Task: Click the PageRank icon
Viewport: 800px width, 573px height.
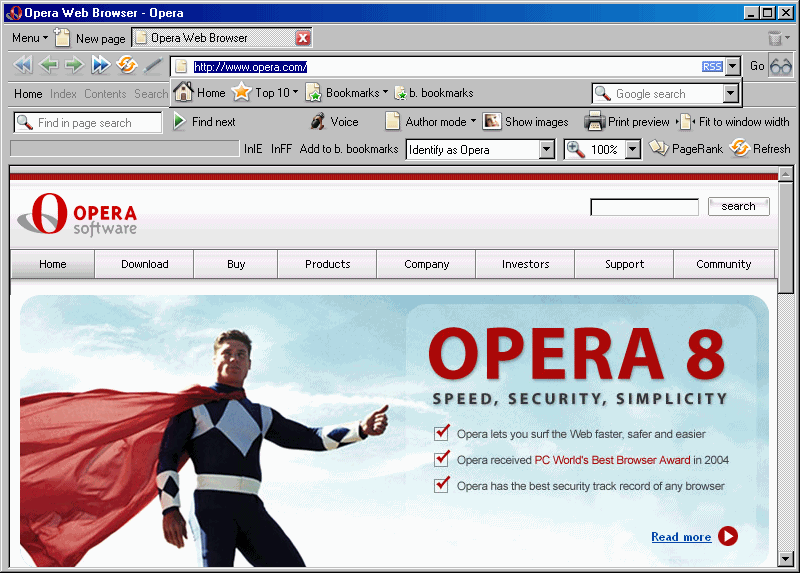Action: click(659, 148)
